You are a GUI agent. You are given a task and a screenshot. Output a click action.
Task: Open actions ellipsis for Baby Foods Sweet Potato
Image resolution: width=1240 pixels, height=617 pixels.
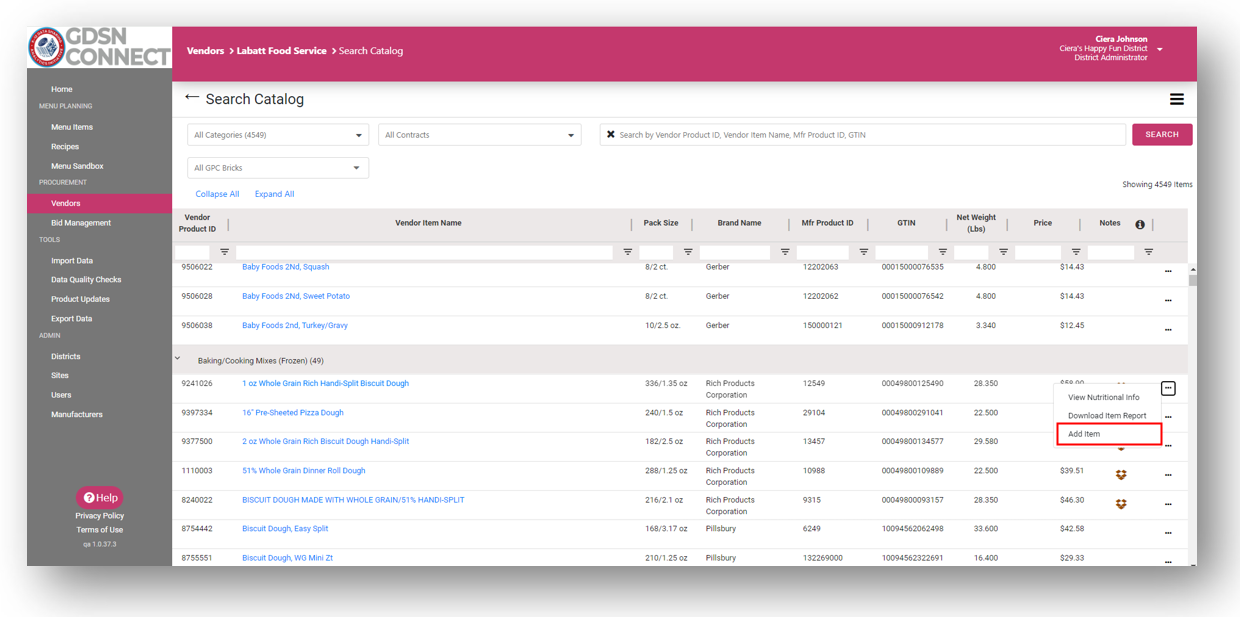(1168, 300)
